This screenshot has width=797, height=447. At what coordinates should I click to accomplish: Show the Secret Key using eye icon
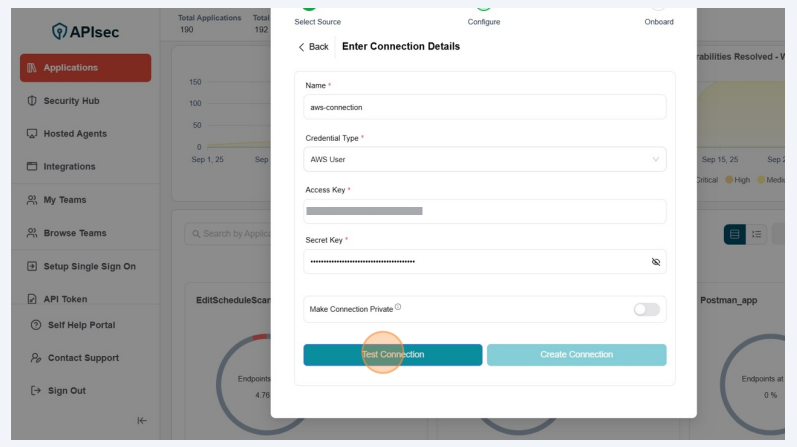point(656,262)
